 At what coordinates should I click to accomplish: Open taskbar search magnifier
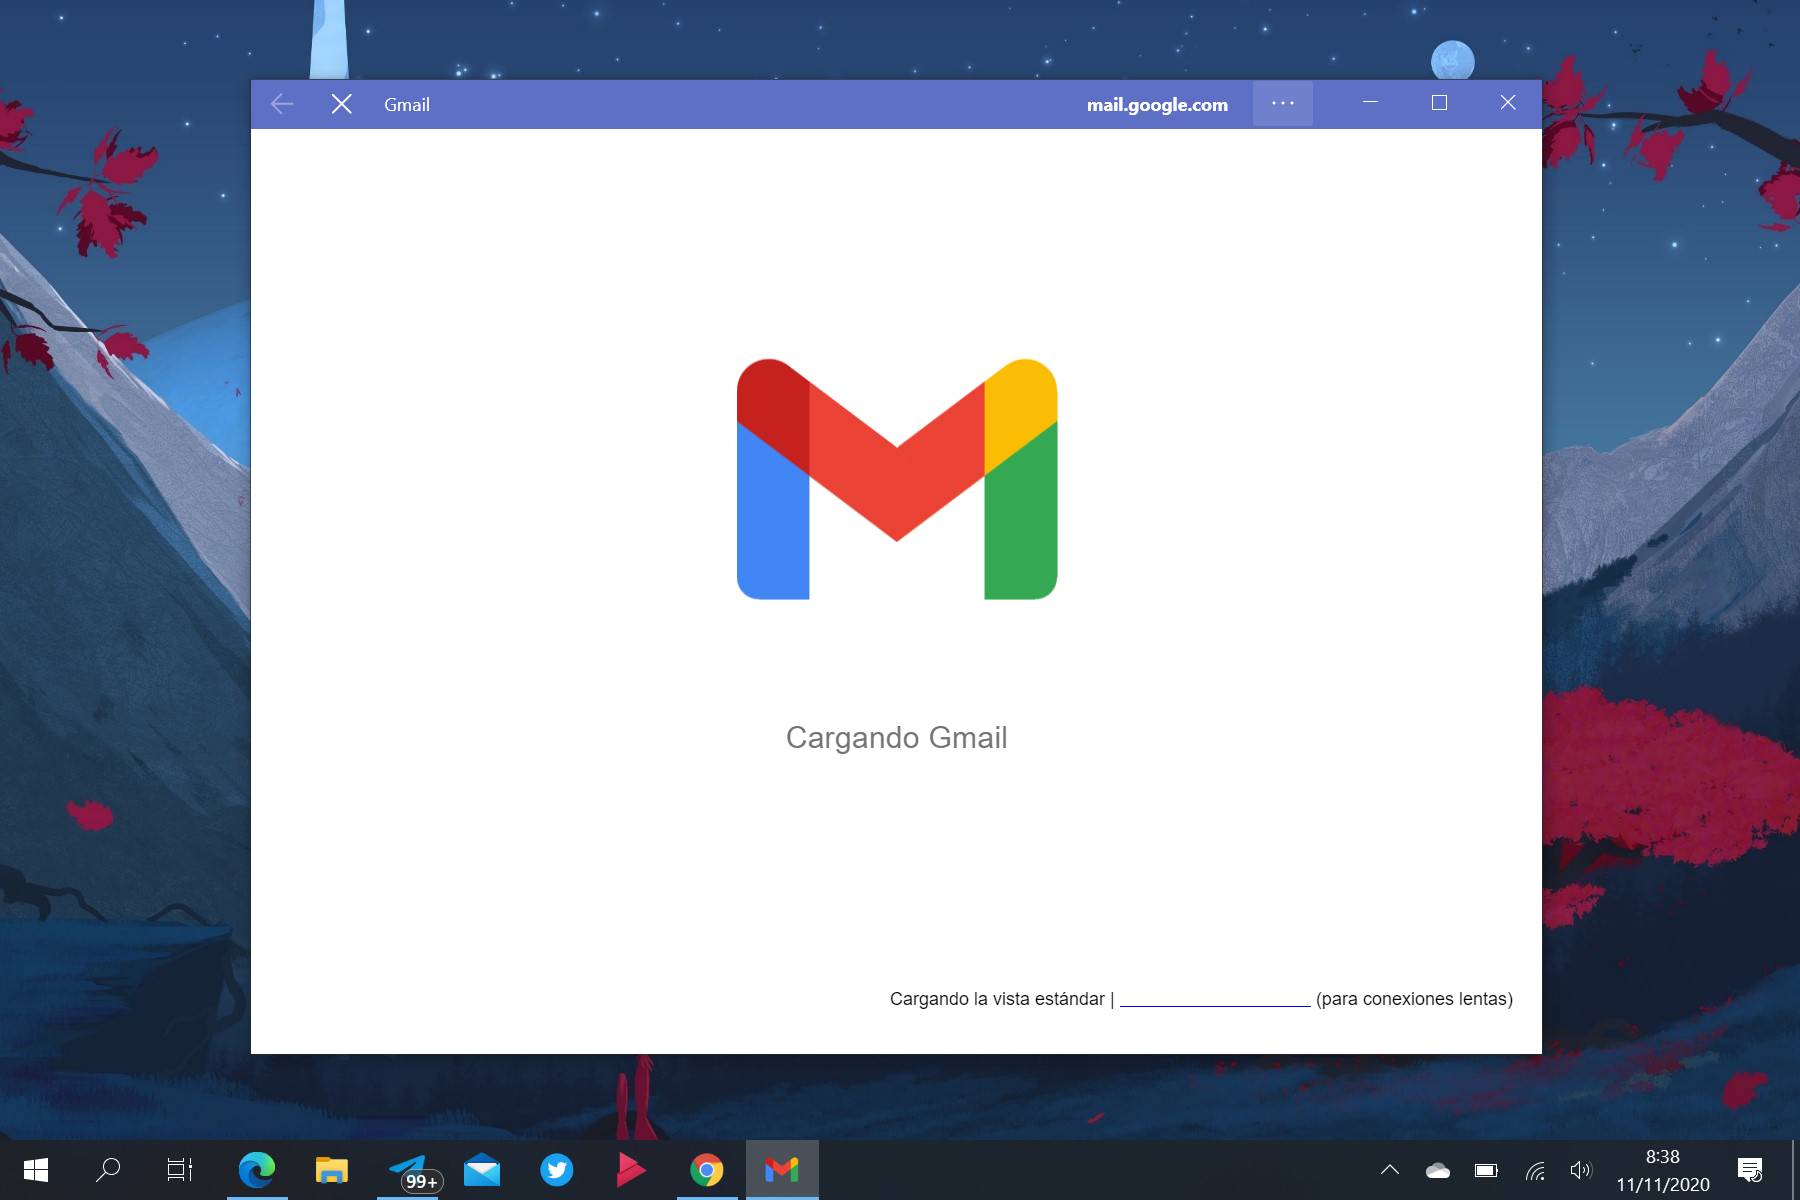(x=108, y=1169)
